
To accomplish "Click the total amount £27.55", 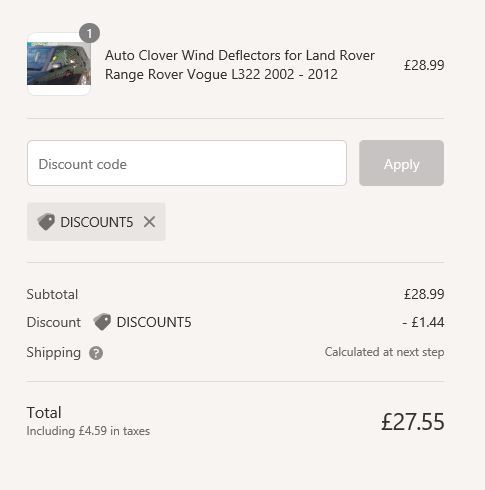I will (413, 422).
